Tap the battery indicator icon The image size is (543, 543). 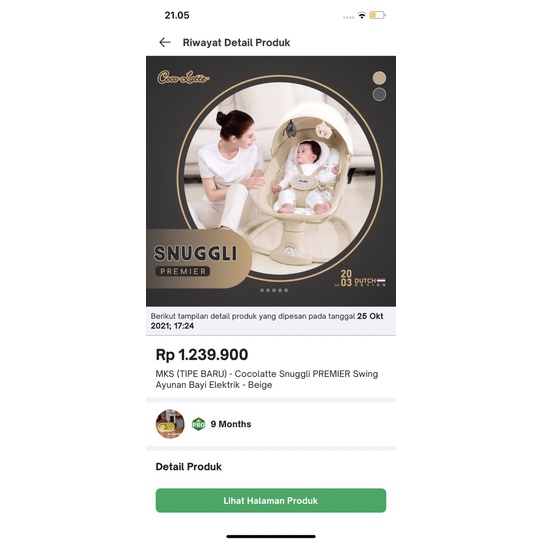click(x=377, y=15)
